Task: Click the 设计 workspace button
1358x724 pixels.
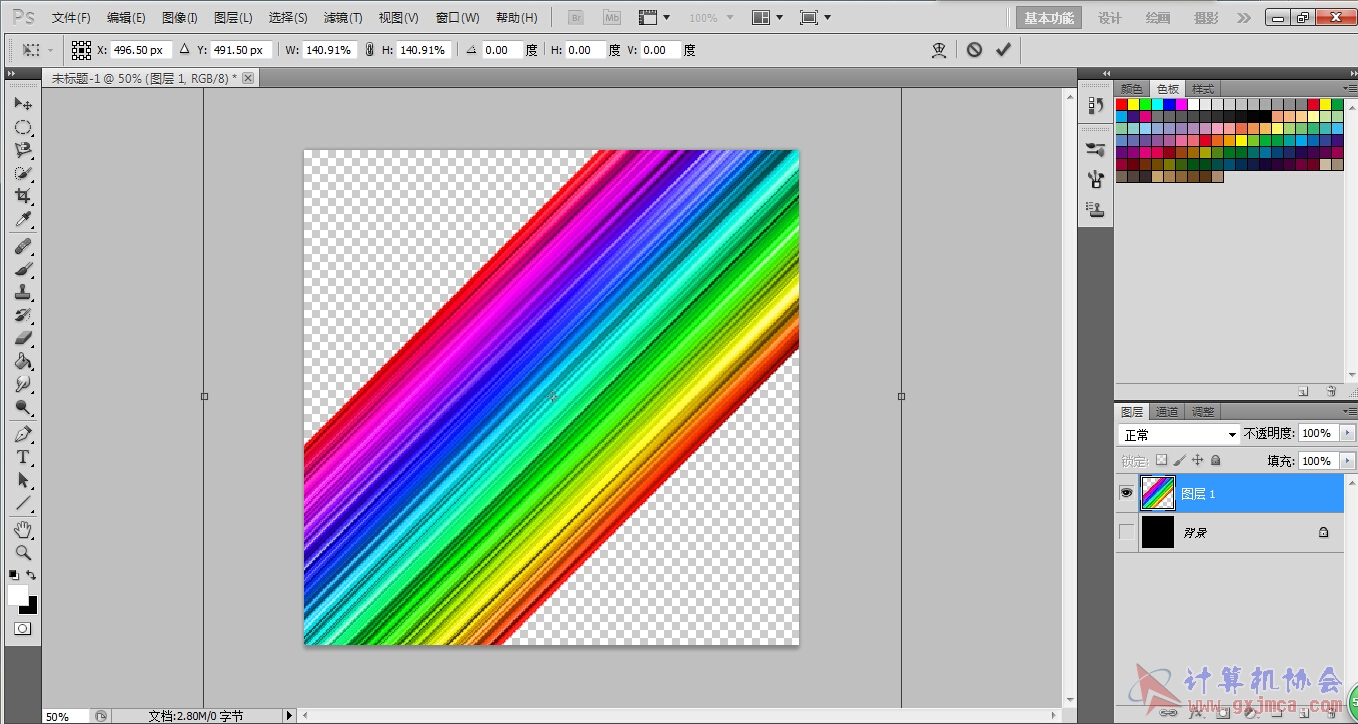Action: pyautogui.click(x=1109, y=18)
